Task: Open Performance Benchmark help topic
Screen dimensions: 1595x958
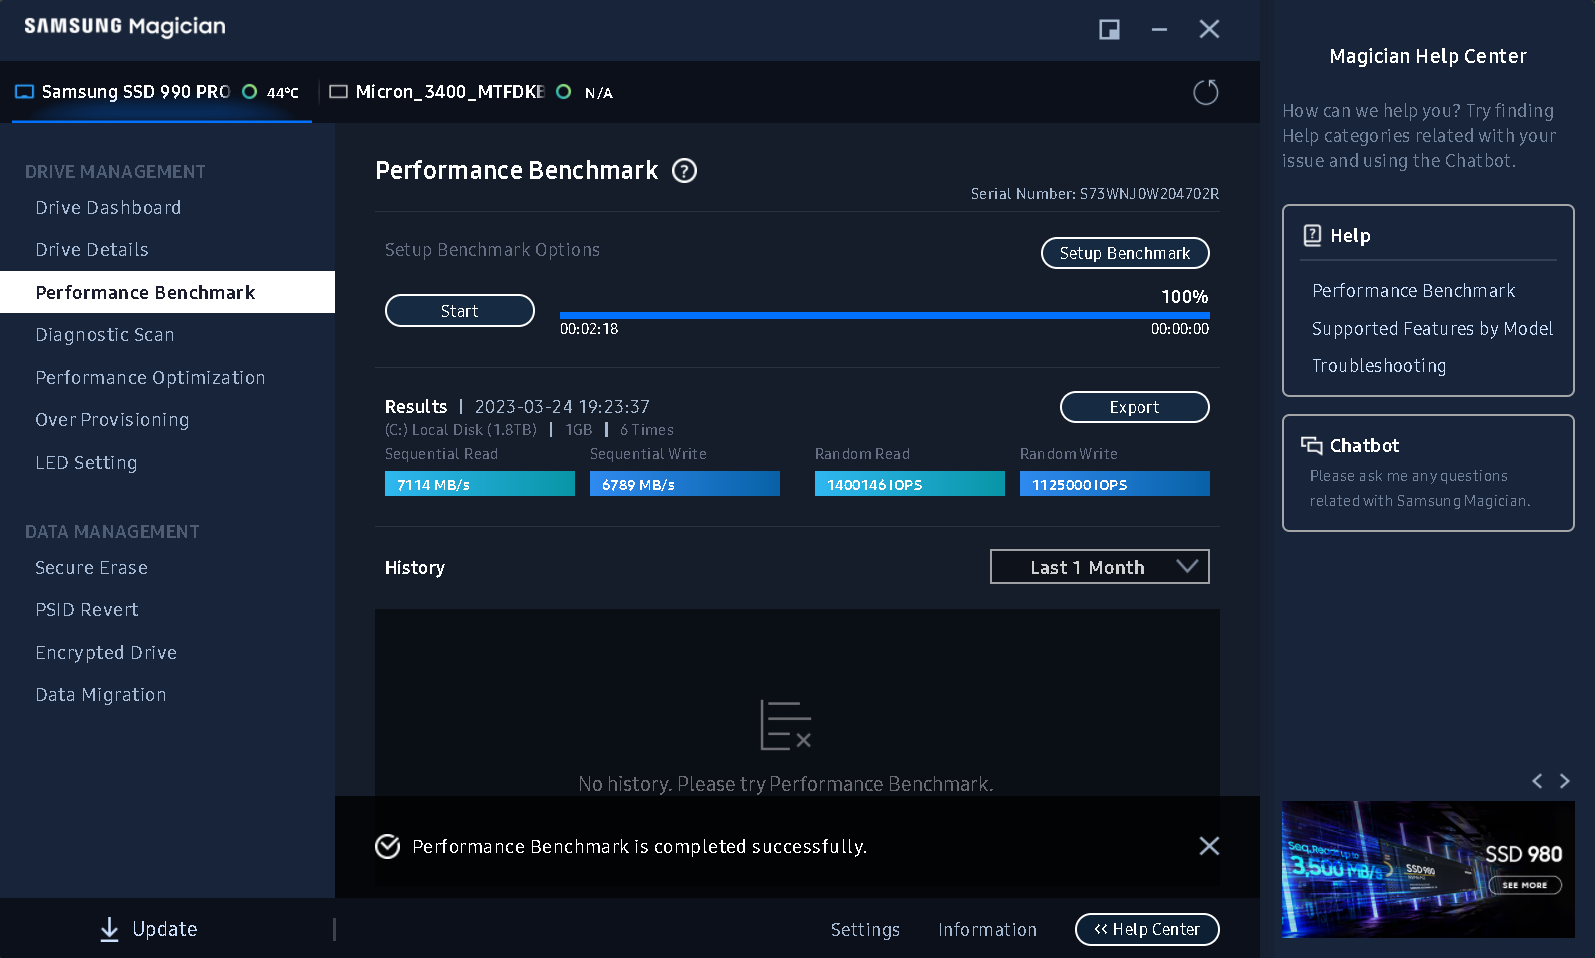Action: point(1413,291)
